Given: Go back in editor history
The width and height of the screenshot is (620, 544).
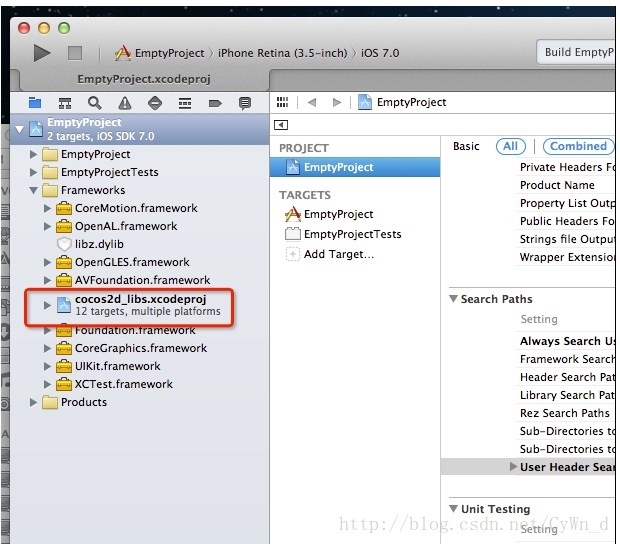Looking at the screenshot, I should pyautogui.click(x=312, y=102).
